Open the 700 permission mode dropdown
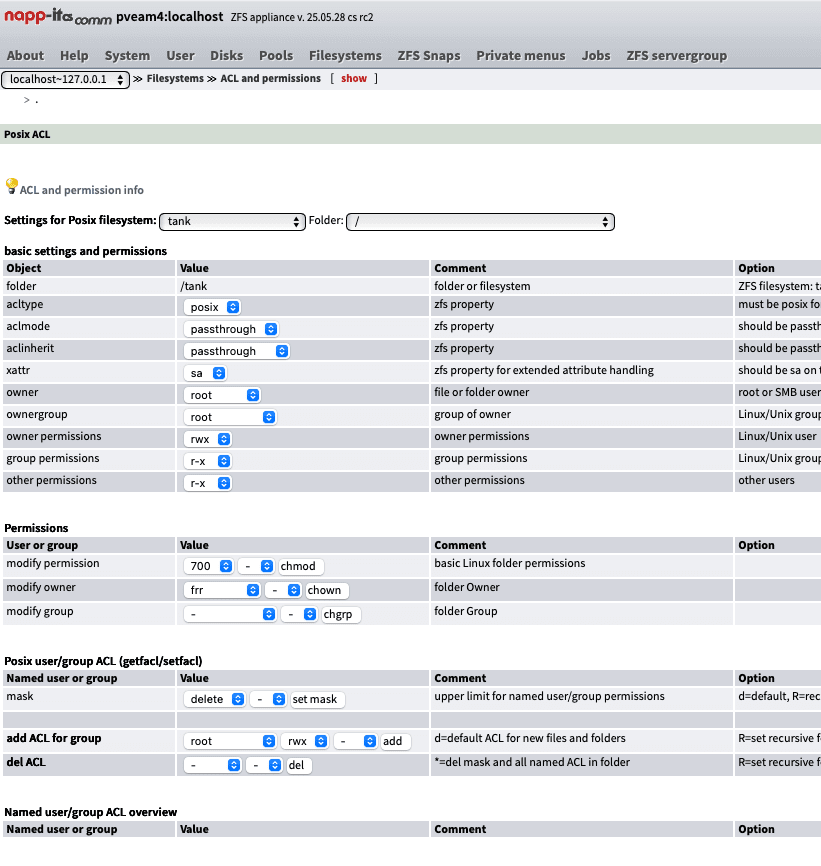 208,566
